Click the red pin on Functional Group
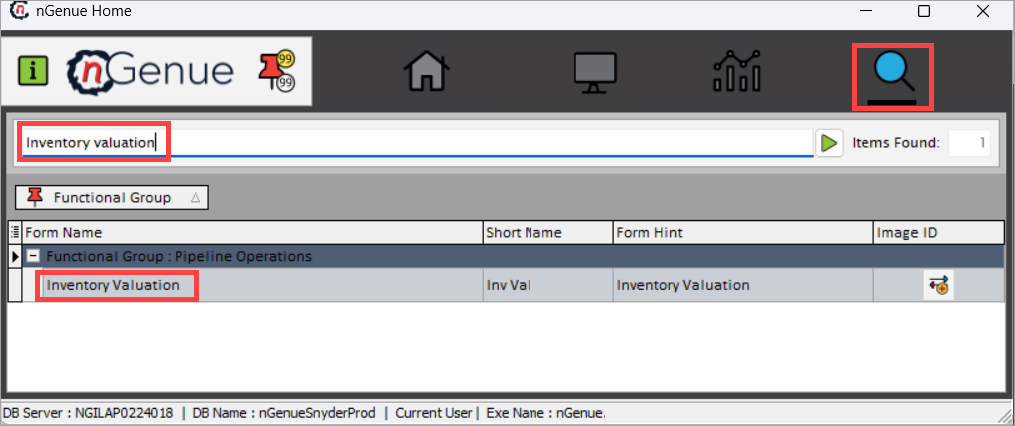Image resolution: width=1015 pixels, height=426 pixels. (x=36, y=198)
